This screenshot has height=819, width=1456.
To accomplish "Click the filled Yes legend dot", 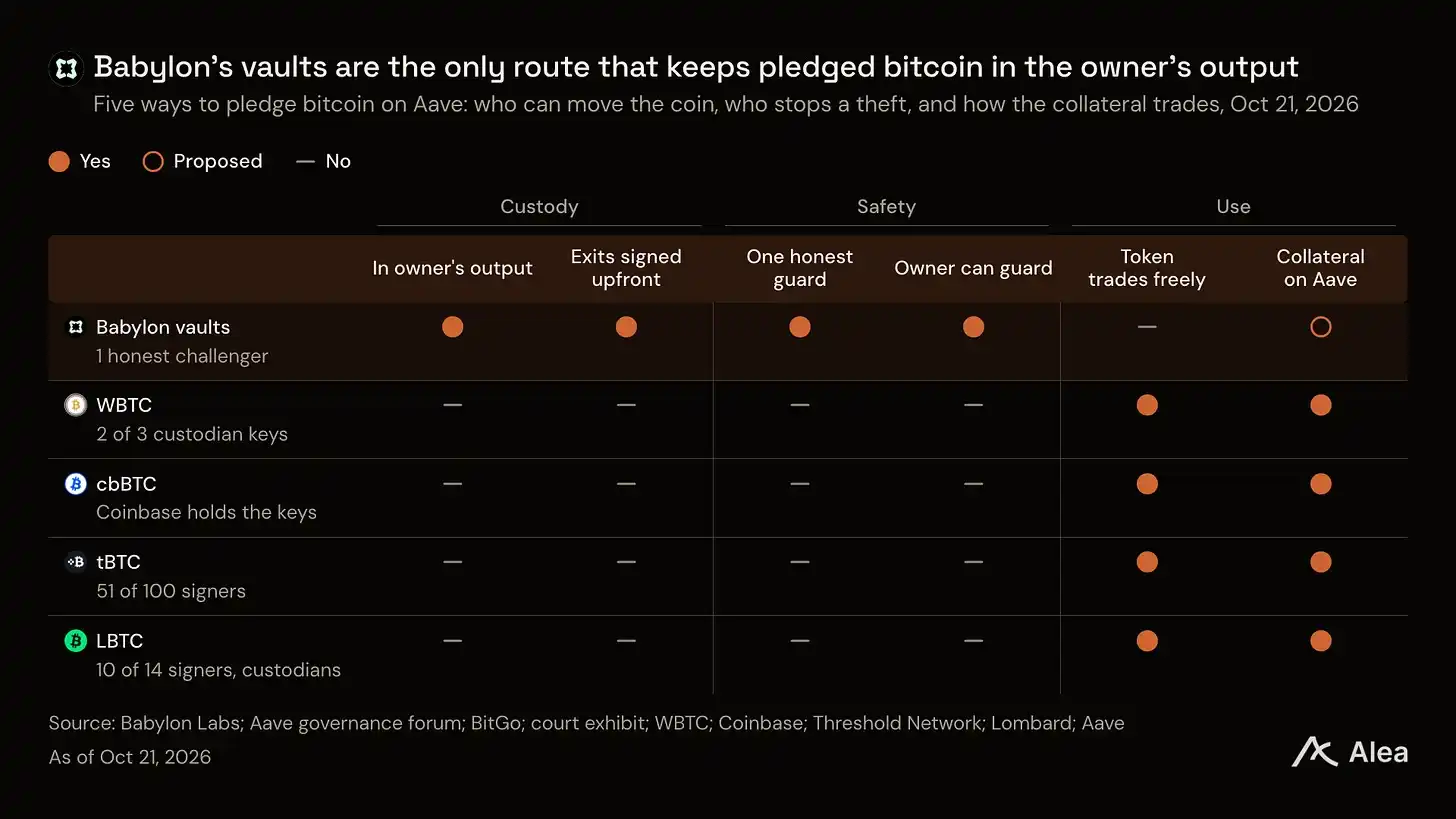I will (59, 161).
